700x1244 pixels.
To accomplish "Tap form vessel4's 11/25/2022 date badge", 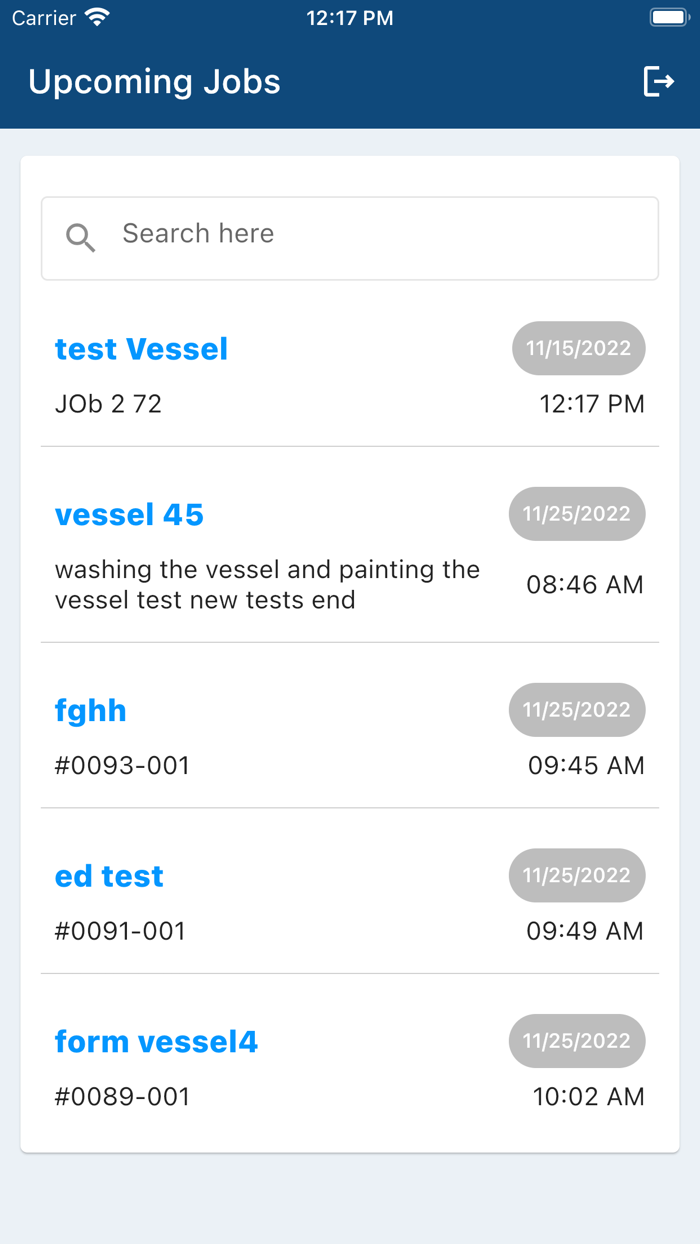I will click(x=576, y=1041).
